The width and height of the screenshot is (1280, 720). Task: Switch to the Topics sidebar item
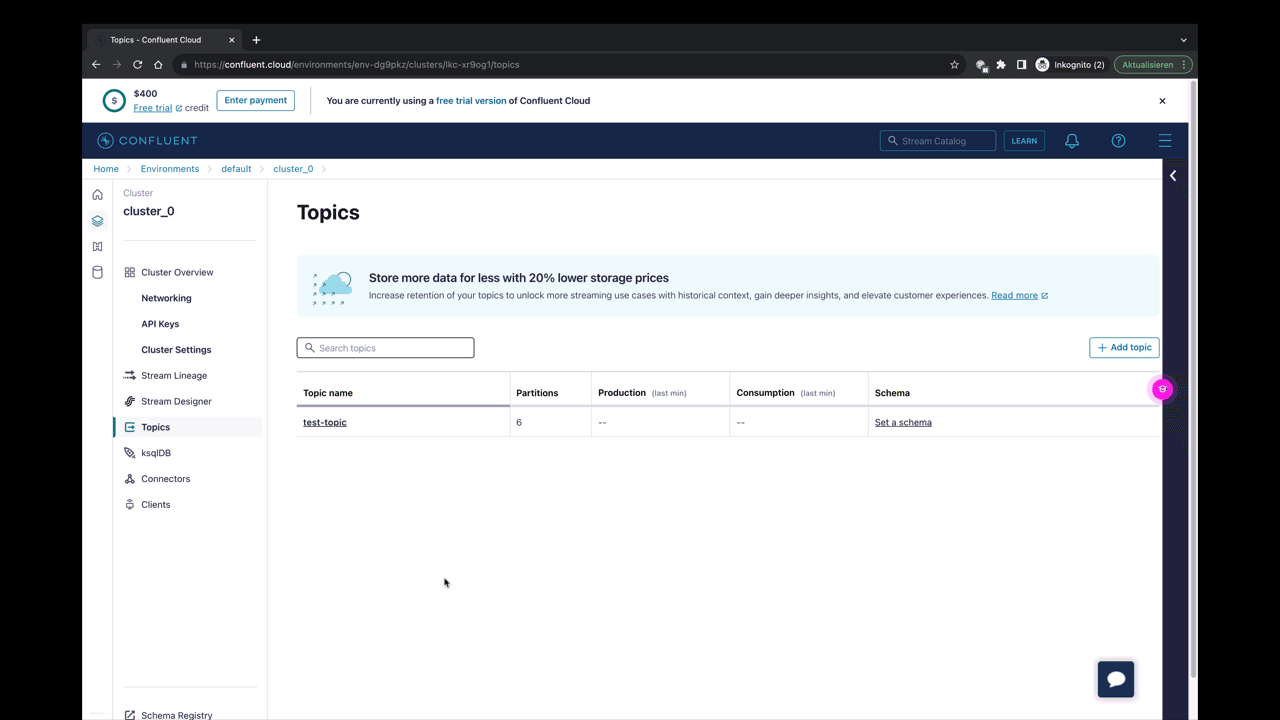[x=155, y=427]
